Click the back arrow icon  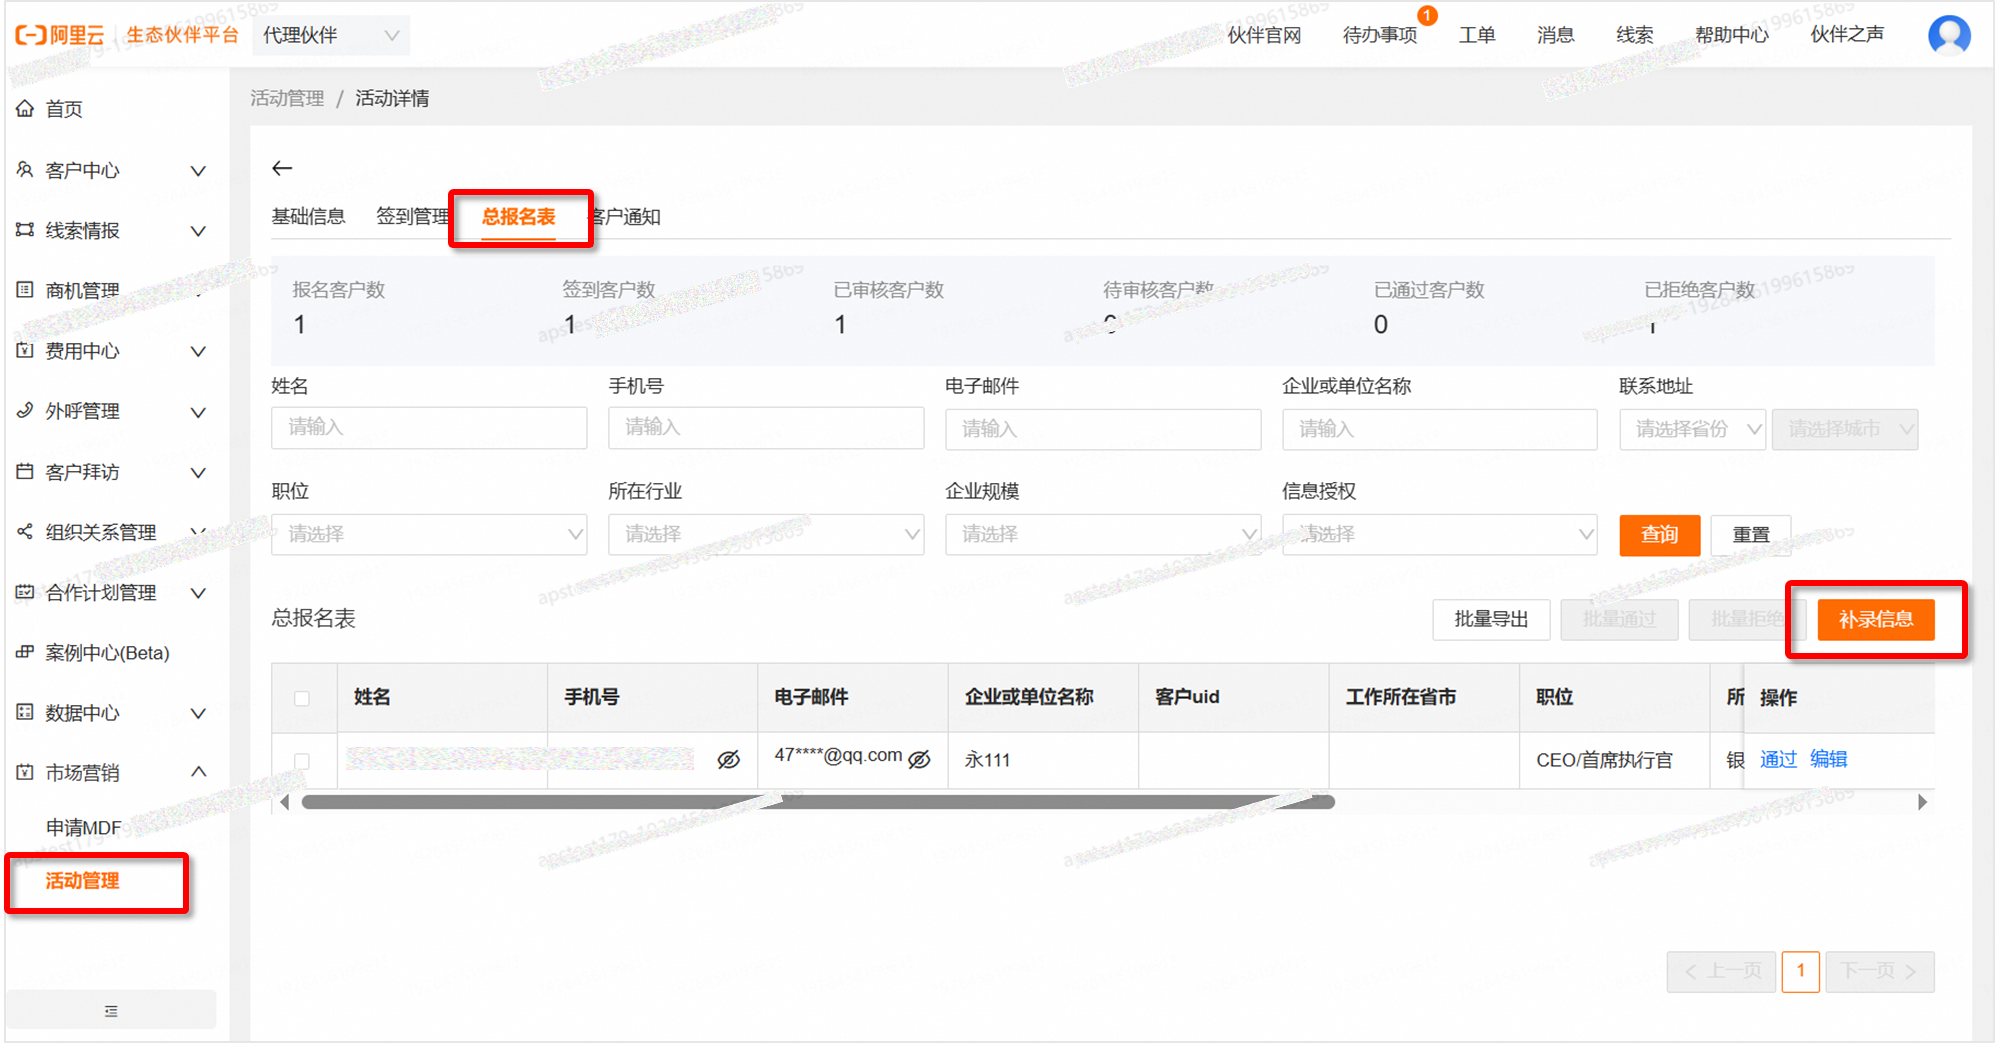click(x=282, y=168)
